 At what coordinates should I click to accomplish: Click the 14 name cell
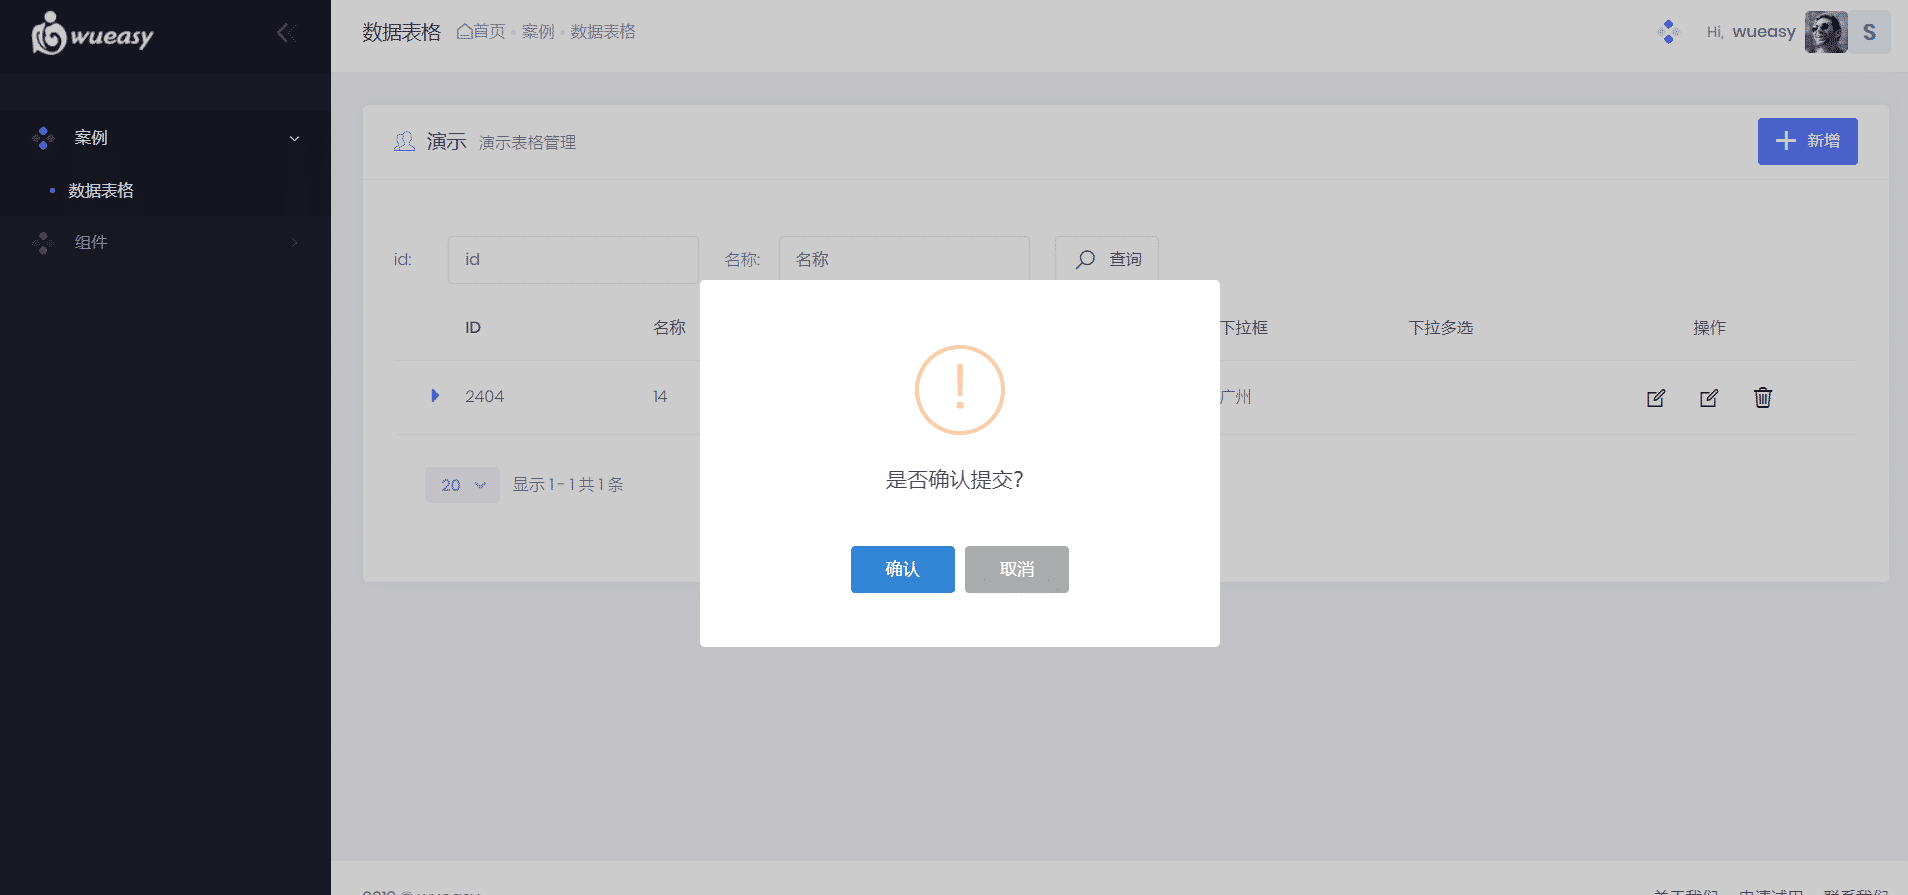pos(660,397)
